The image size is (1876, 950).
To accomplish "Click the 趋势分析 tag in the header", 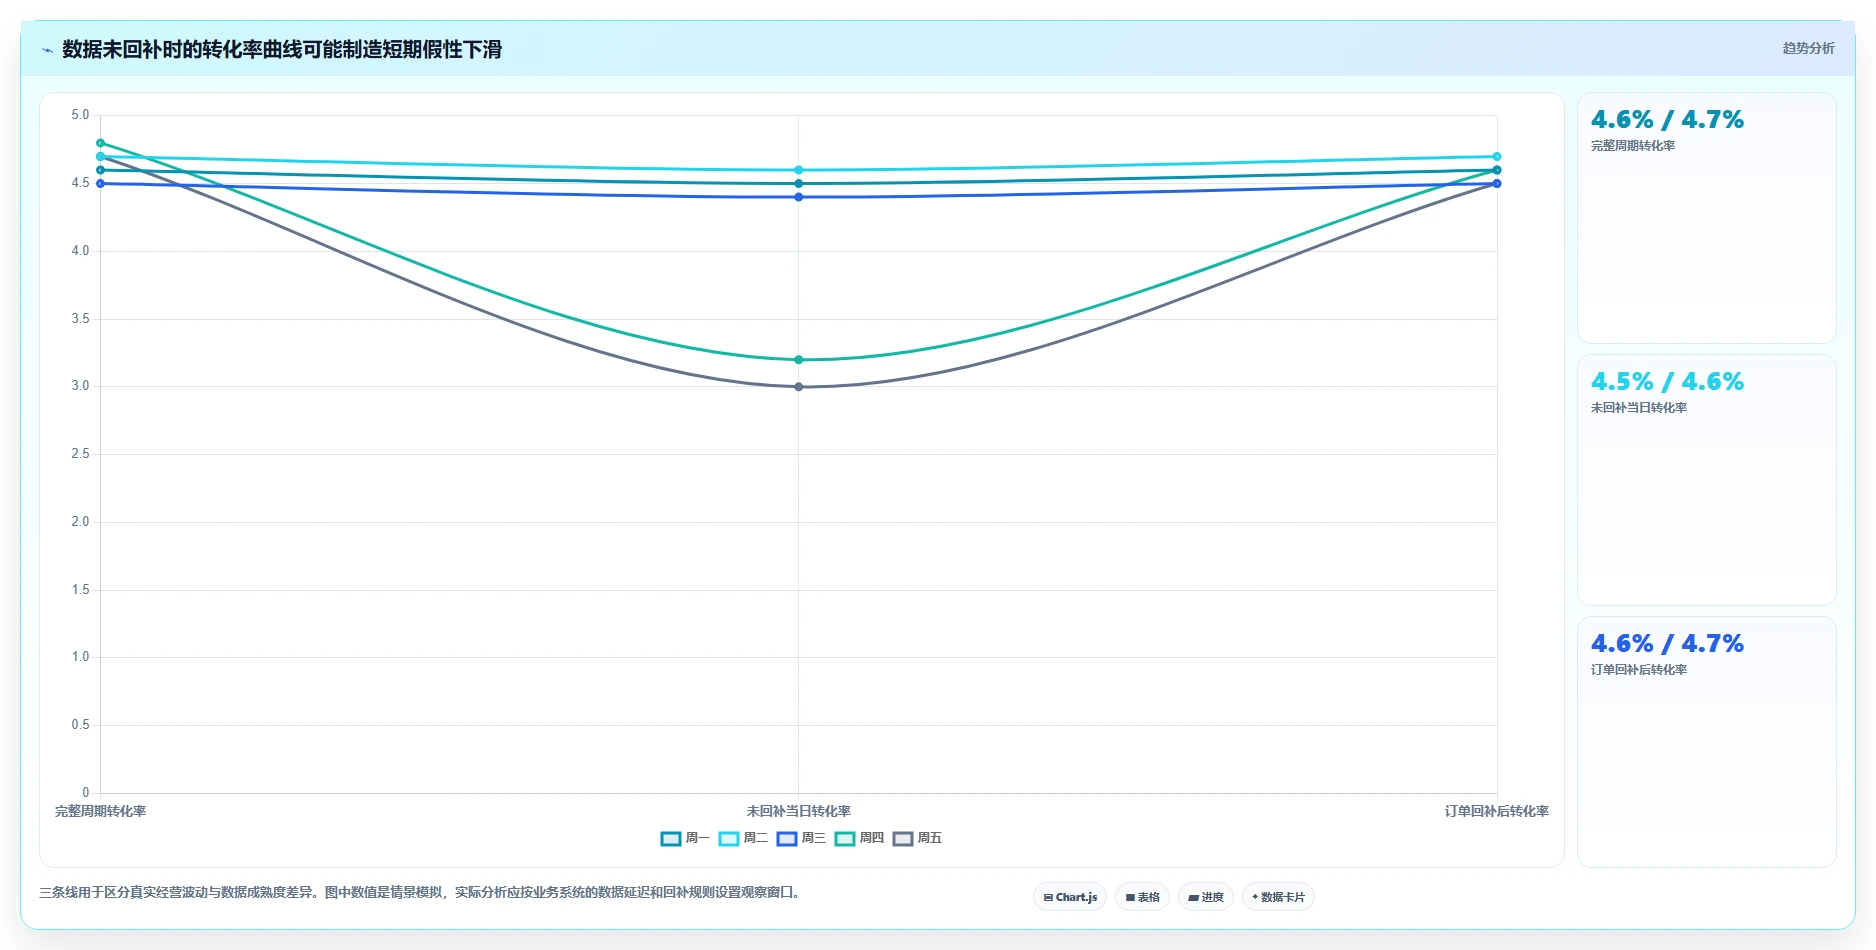I will coord(1808,48).
